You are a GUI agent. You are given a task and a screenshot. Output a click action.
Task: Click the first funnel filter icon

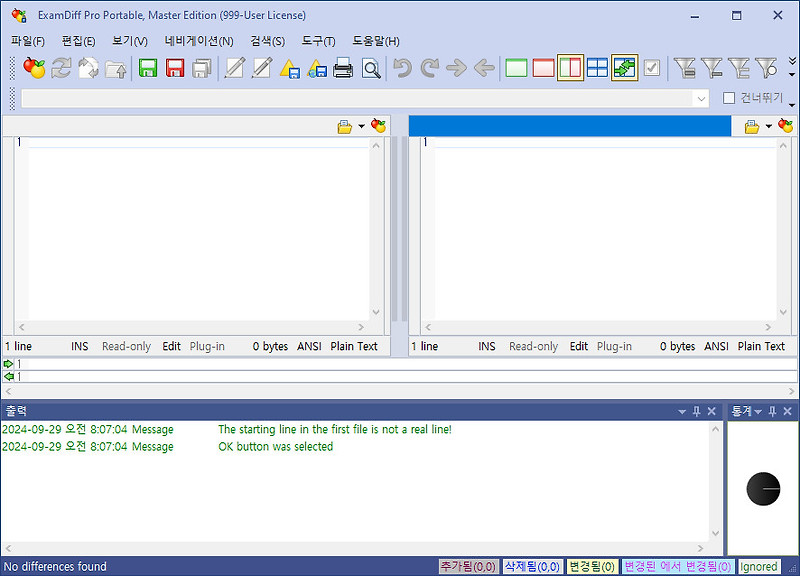[684, 68]
